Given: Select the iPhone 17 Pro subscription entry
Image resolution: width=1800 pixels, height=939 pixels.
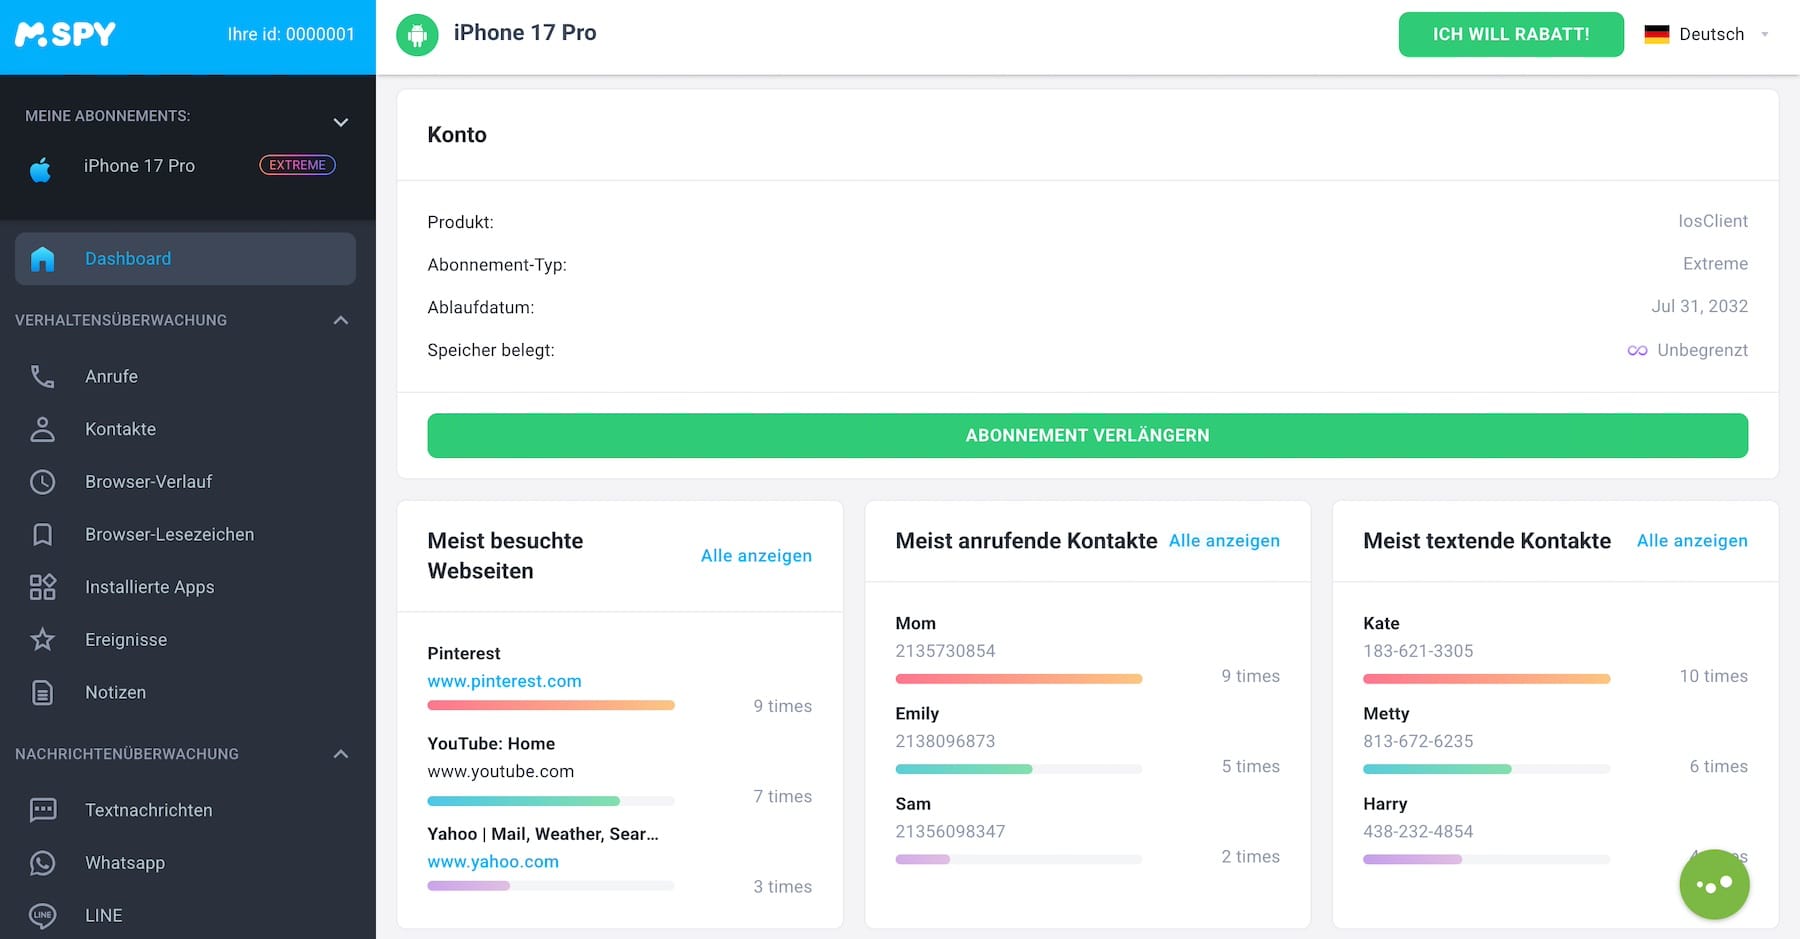Looking at the screenshot, I should coord(187,166).
